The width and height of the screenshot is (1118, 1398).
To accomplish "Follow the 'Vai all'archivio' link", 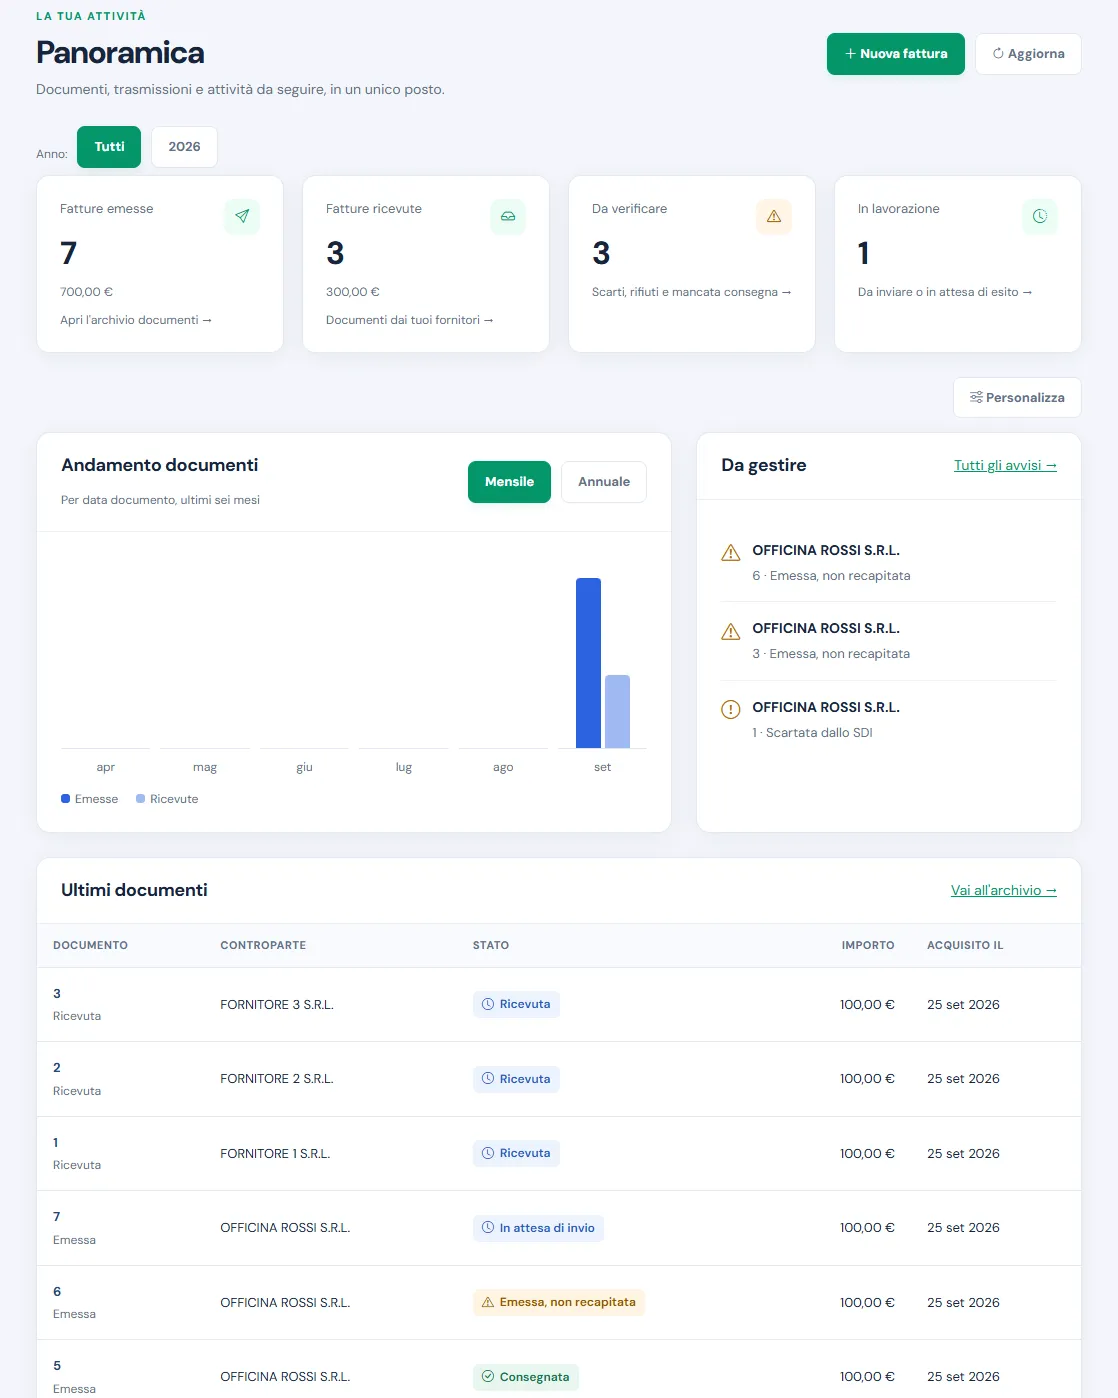I will click(x=1004, y=890).
